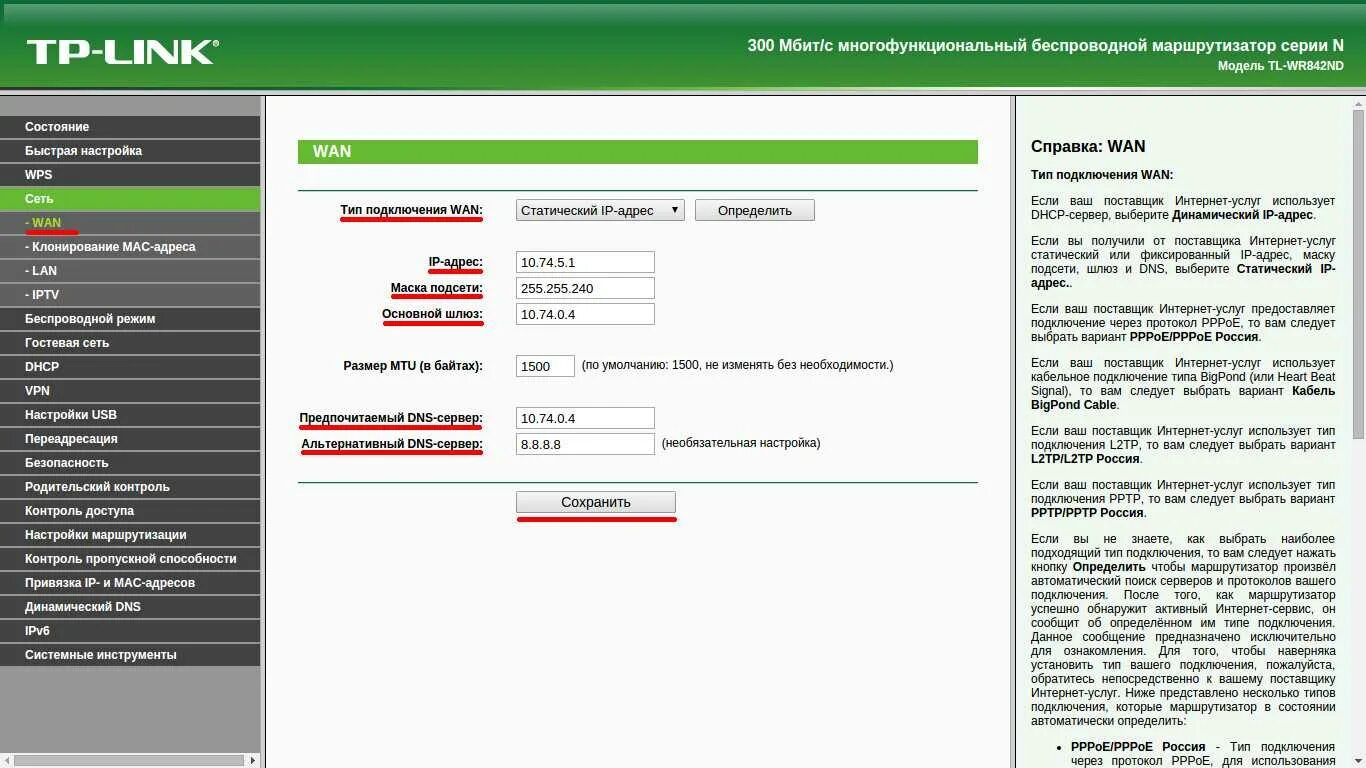1366x768 pixels.
Task: Open Настройки USB section
Action: pyautogui.click(x=130, y=415)
